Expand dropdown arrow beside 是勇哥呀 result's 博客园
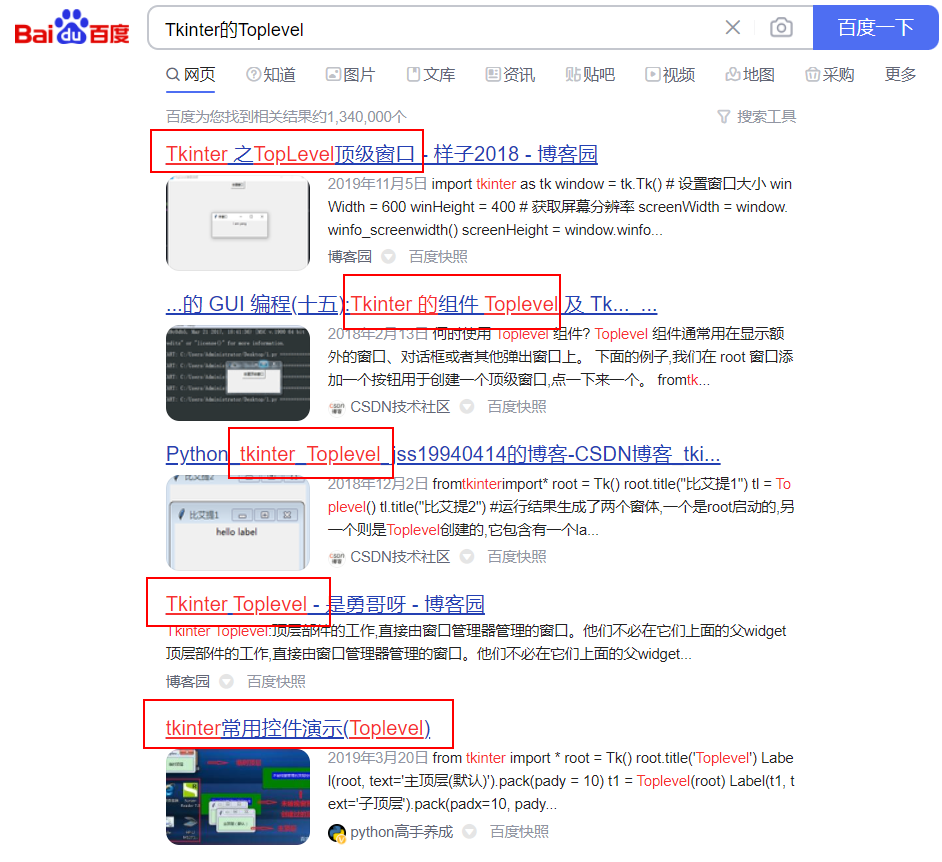Screen dimensions: 942x862 pyautogui.click(x=226, y=682)
